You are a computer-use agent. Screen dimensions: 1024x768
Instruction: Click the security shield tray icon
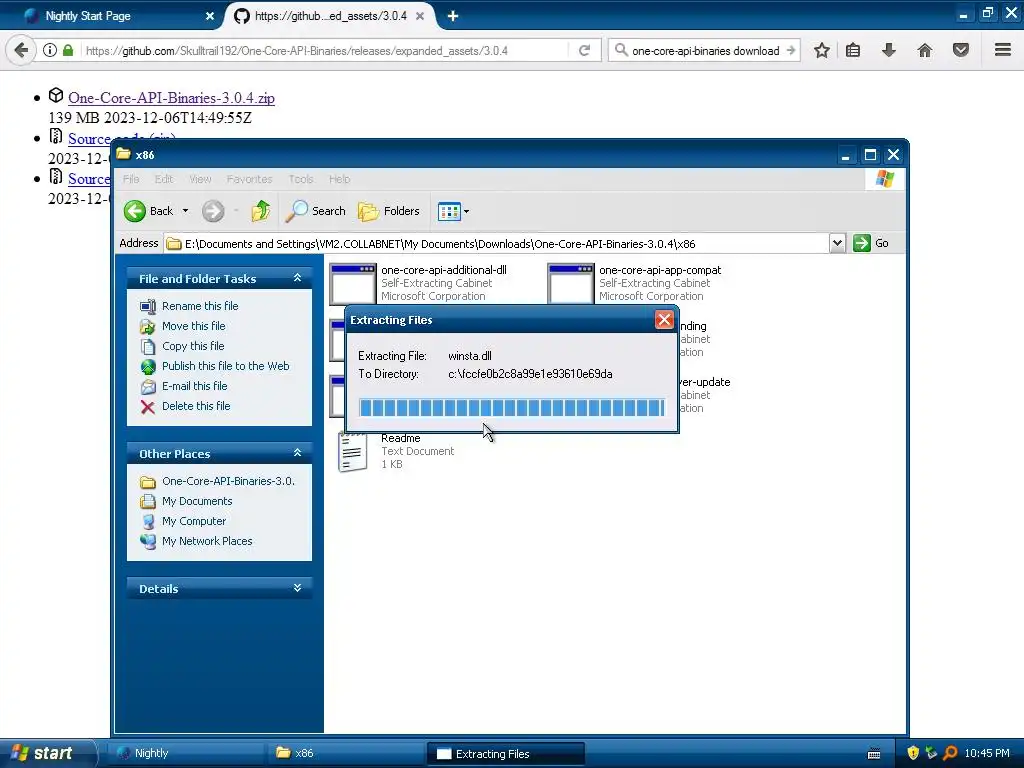point(914,753)
